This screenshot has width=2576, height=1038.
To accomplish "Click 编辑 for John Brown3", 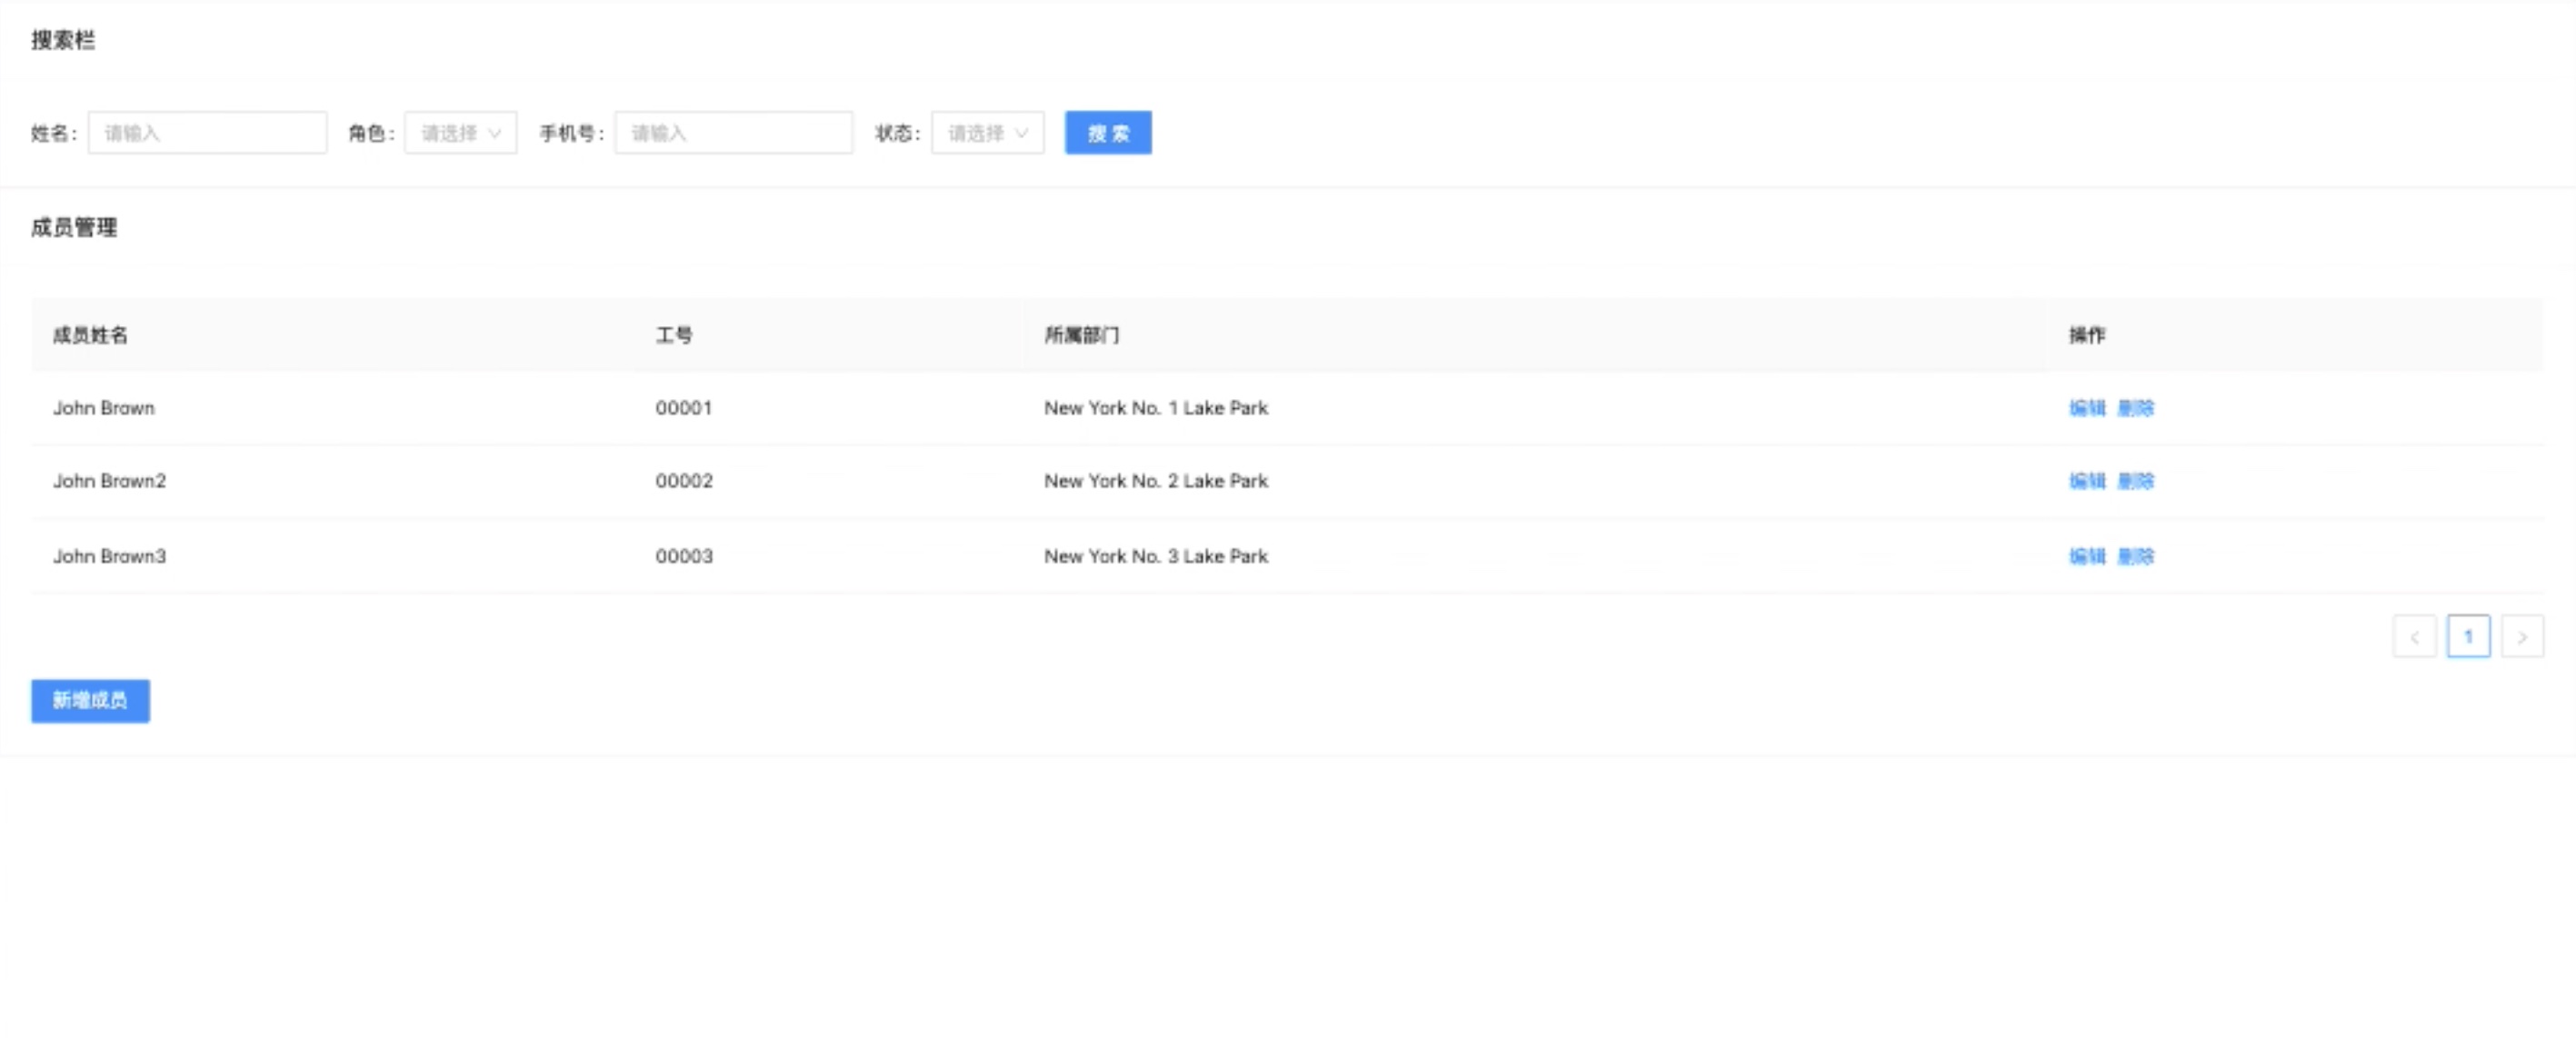I will click(2087, 556).
